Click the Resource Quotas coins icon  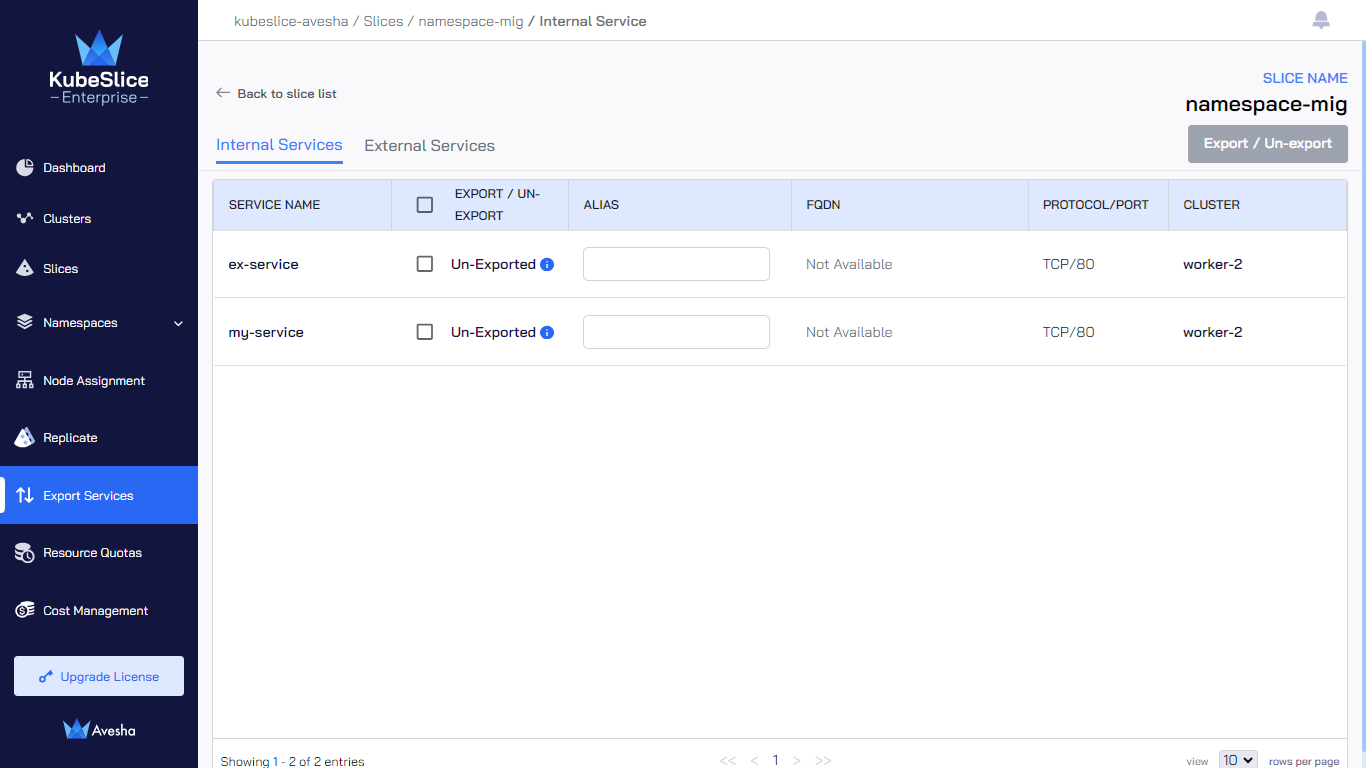coord(25,552)
